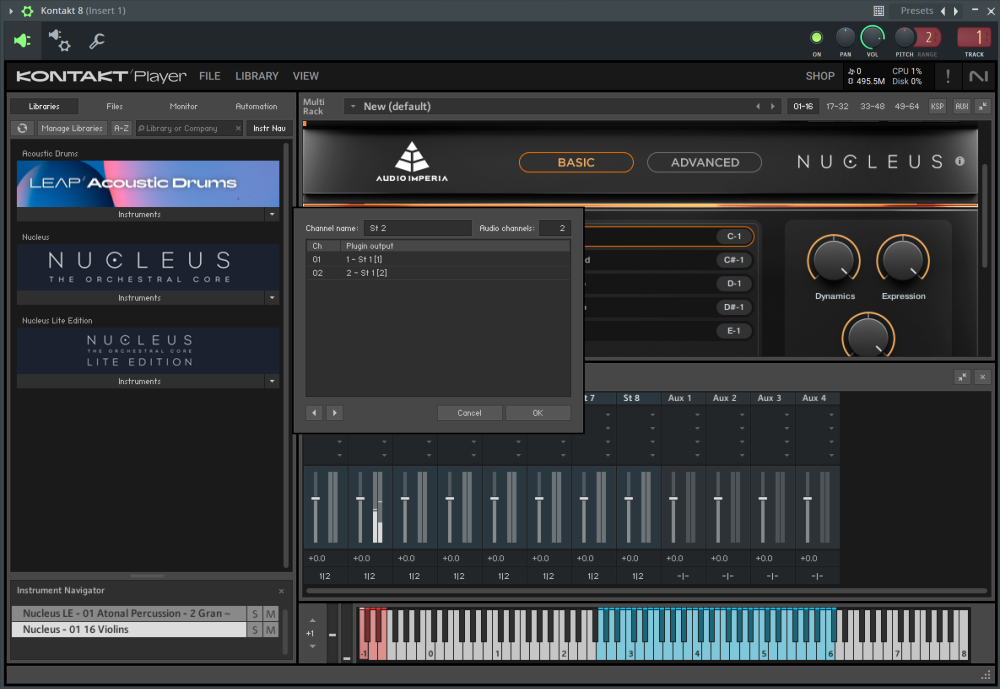1000x689 pixels.
Task: Go to next preset in wrapper
Action: 955,11
